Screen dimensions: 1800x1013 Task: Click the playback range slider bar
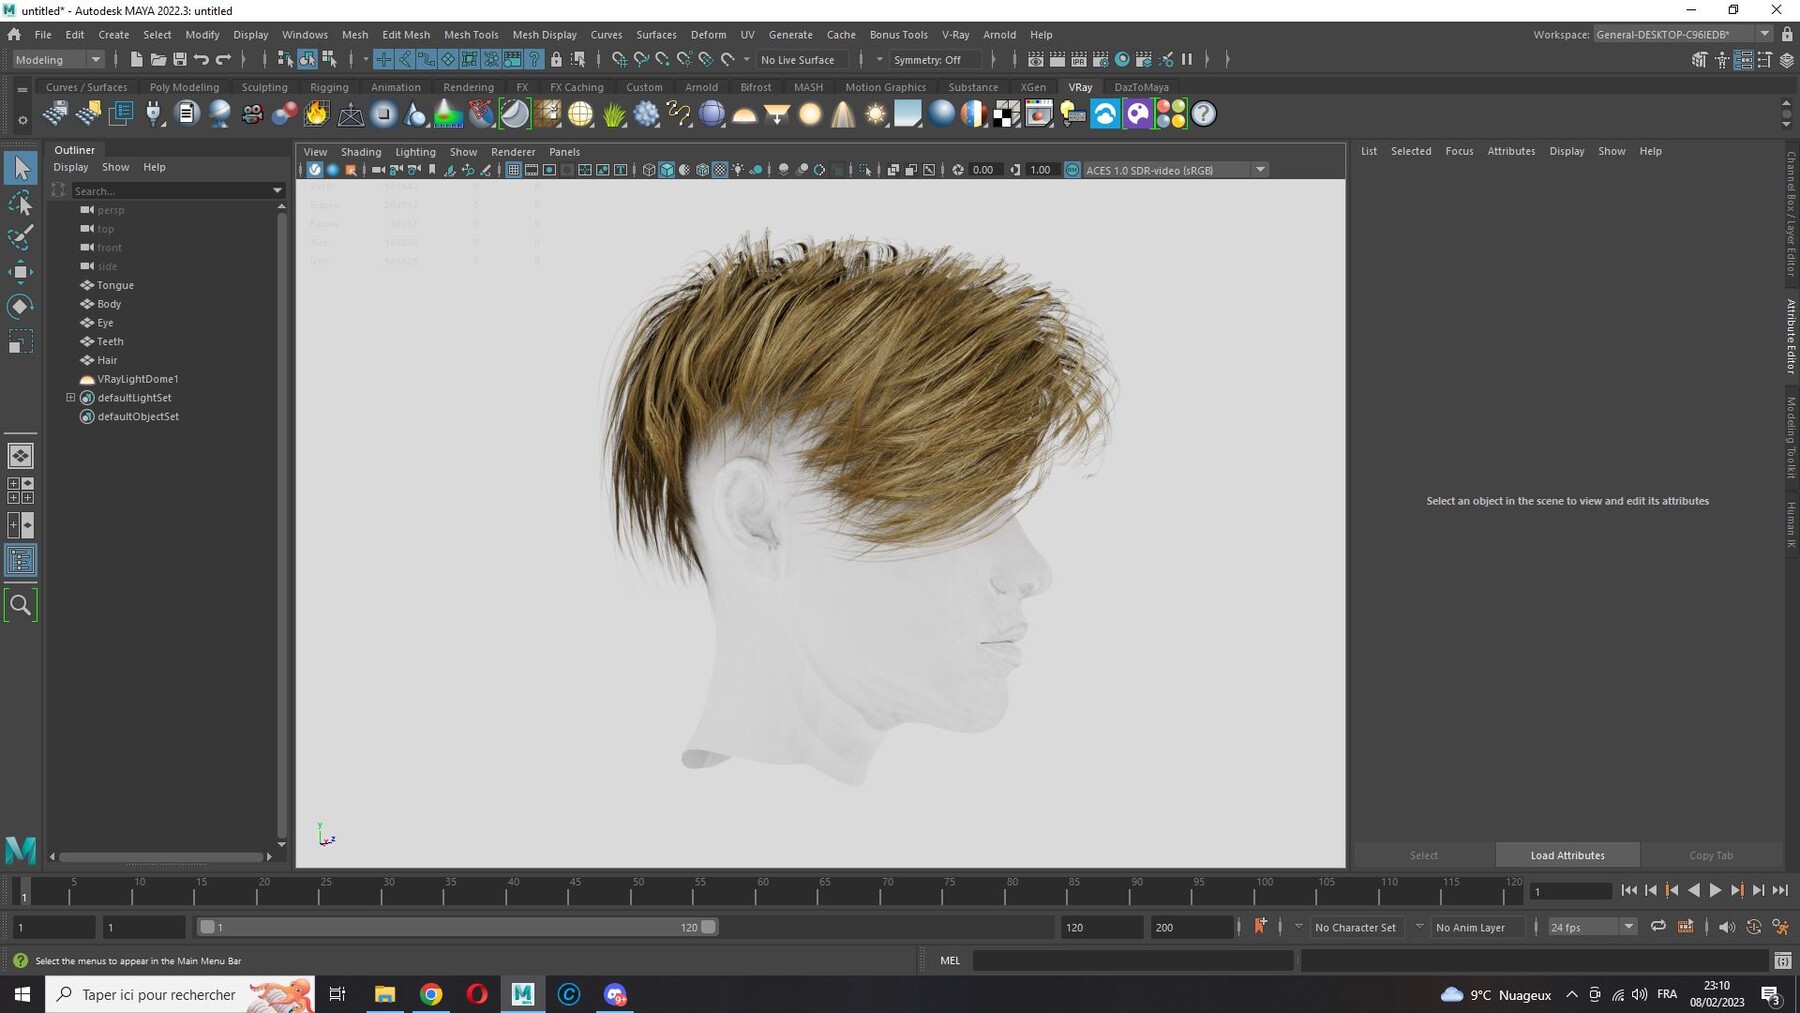pos(455,927)
